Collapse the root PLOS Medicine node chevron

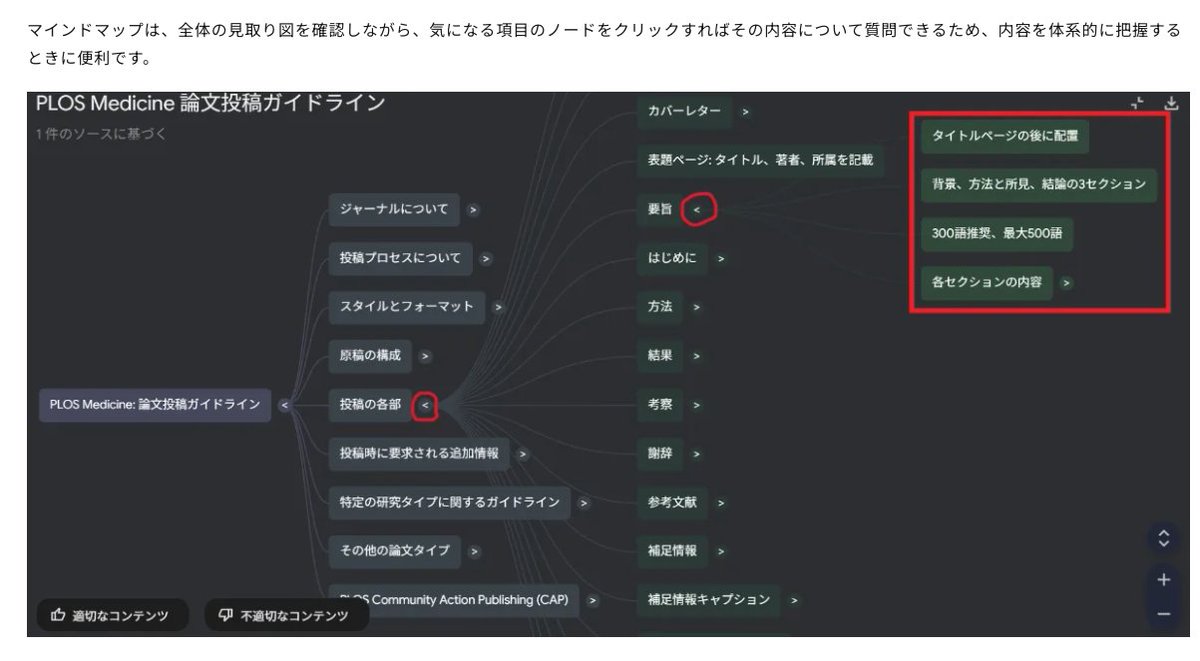(x=284, y=405)
